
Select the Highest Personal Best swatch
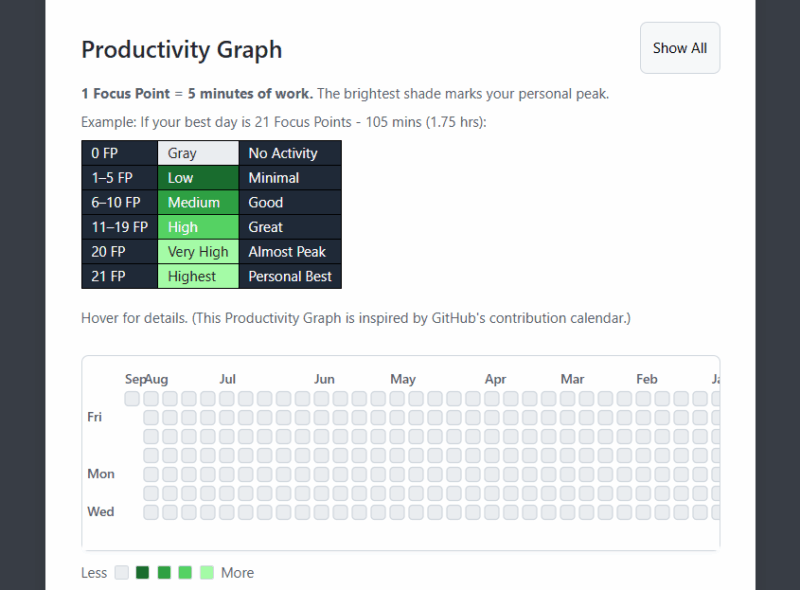point(198,276)
